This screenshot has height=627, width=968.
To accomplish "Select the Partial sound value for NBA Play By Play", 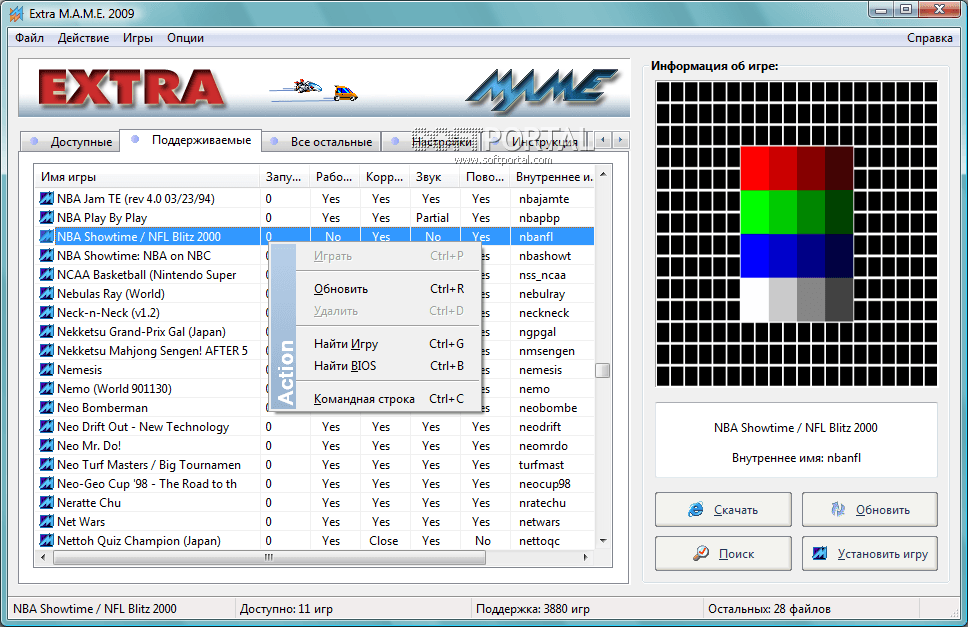I will [x=432, y=218].
